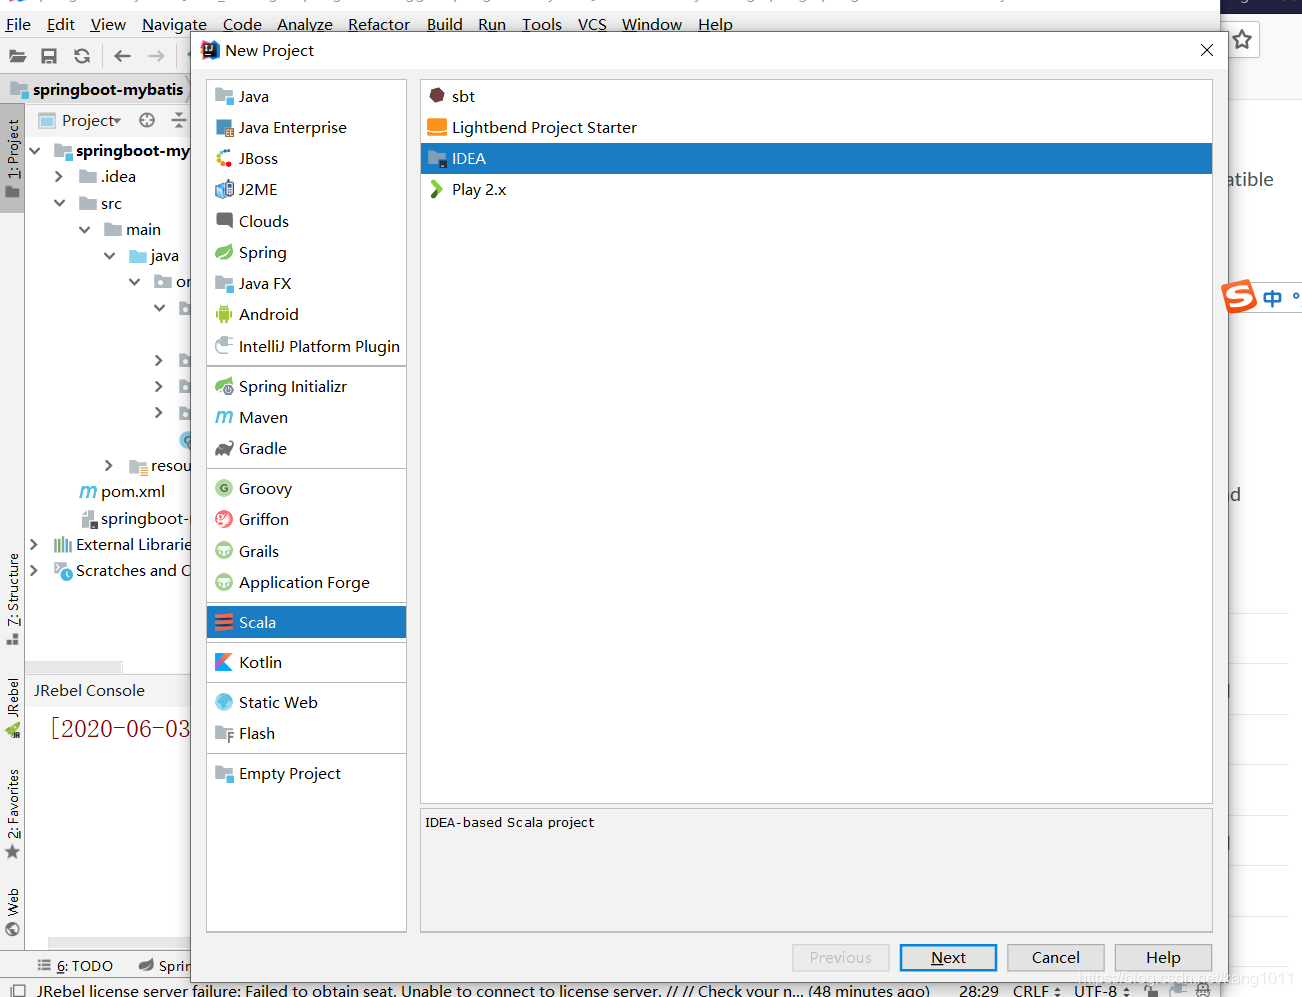Image resolution: width=1302 pixels, height=997 pixels.
Task: Open the 2: Favorites side tab
Action: [13, 814]
